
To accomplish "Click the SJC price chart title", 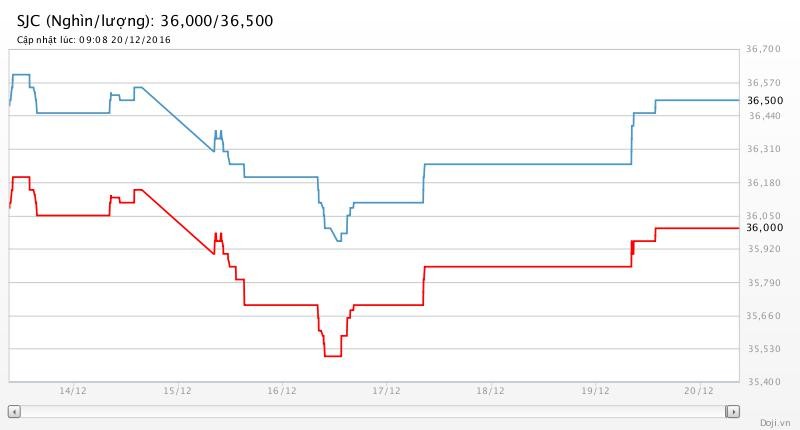I will coord(145,20).
